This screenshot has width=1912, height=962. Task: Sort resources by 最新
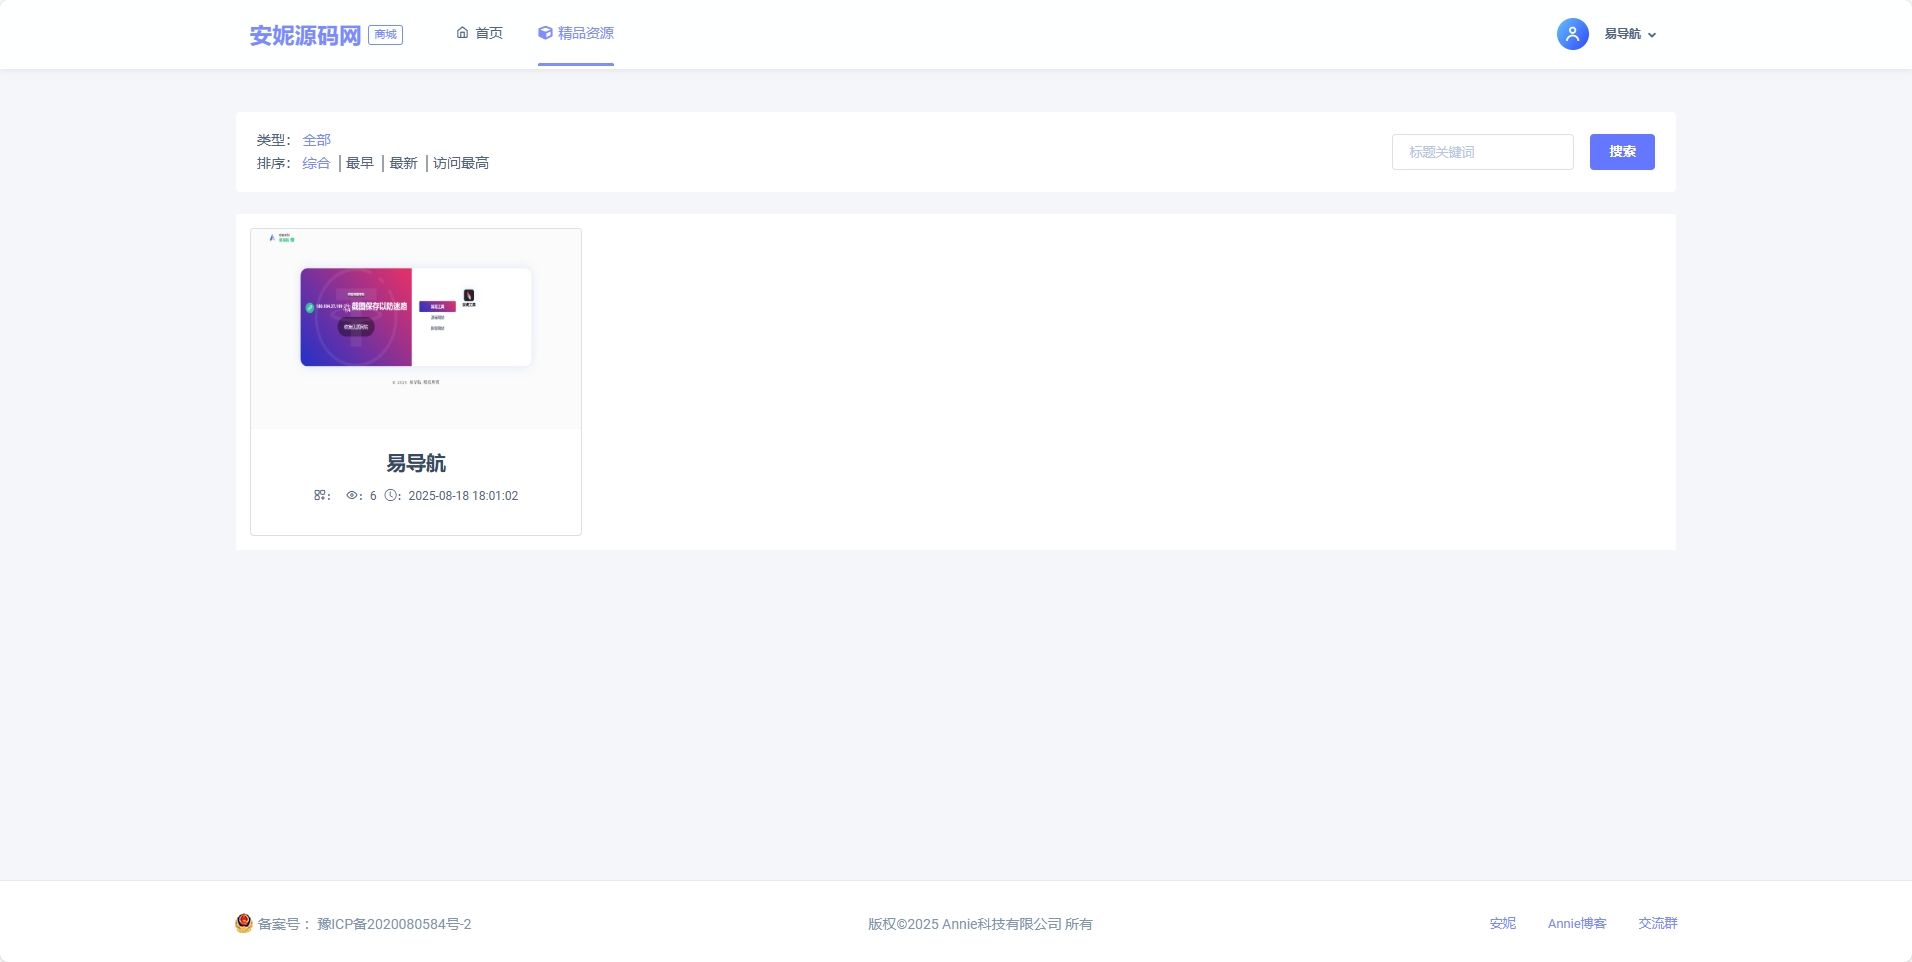click(403, 163)
